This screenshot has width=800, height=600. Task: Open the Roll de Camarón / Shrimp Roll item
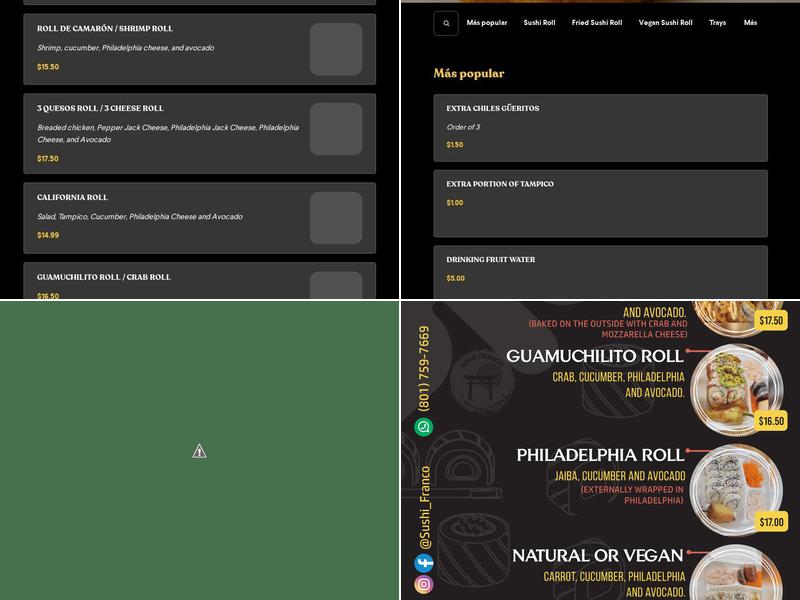(x=199, y=49)
